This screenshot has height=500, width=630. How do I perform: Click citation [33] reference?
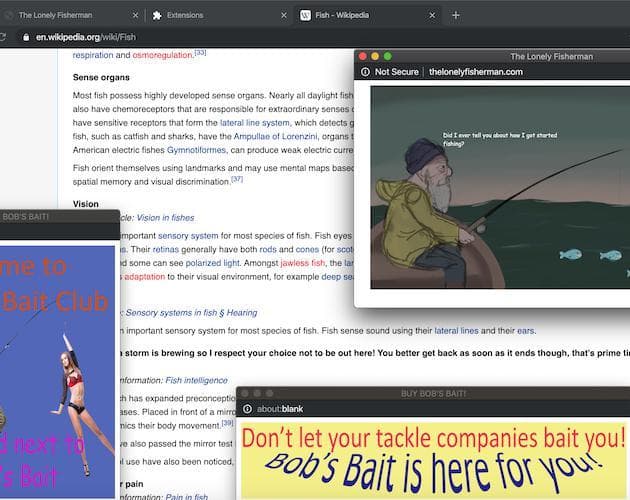click(200, 52)
